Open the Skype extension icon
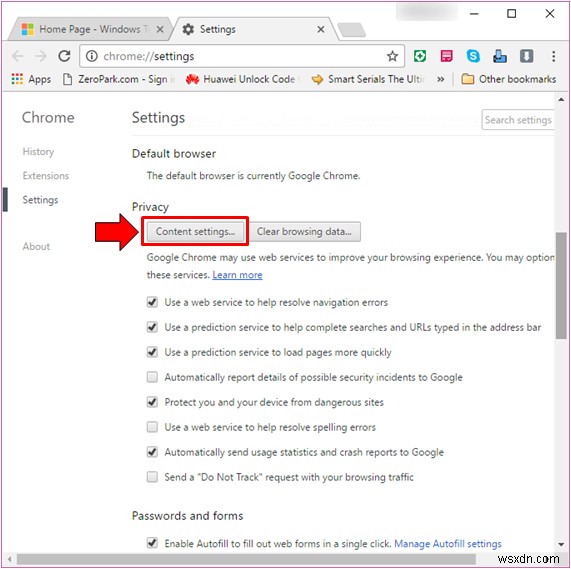 click(473, 56)
